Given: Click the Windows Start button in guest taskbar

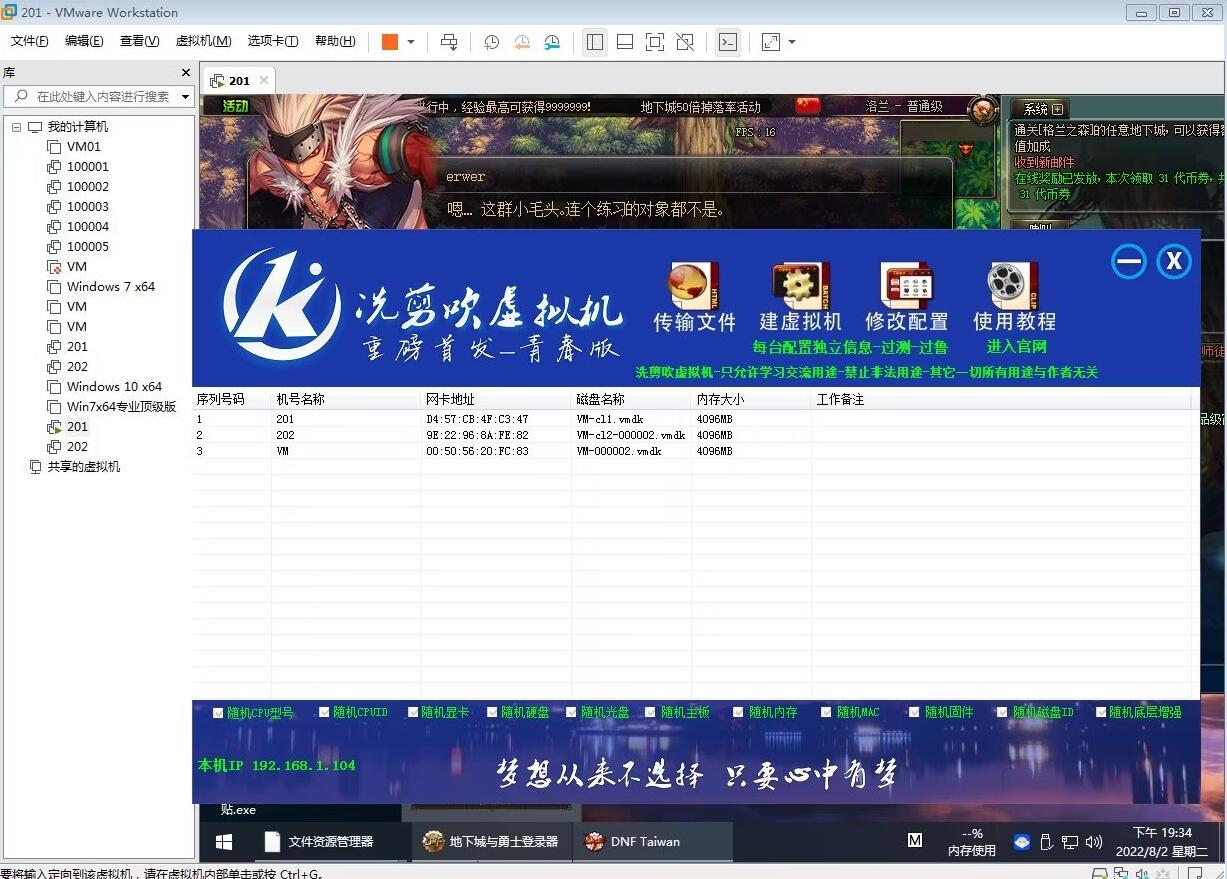Looking at the screenshot, I should click(x=224, y=842).
